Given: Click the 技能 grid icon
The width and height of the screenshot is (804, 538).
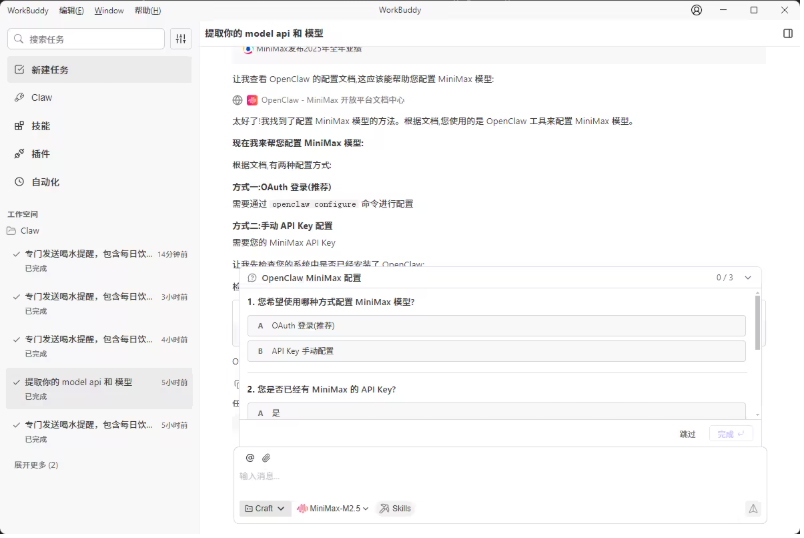Looking at the screenshot, I should (19, 126).
